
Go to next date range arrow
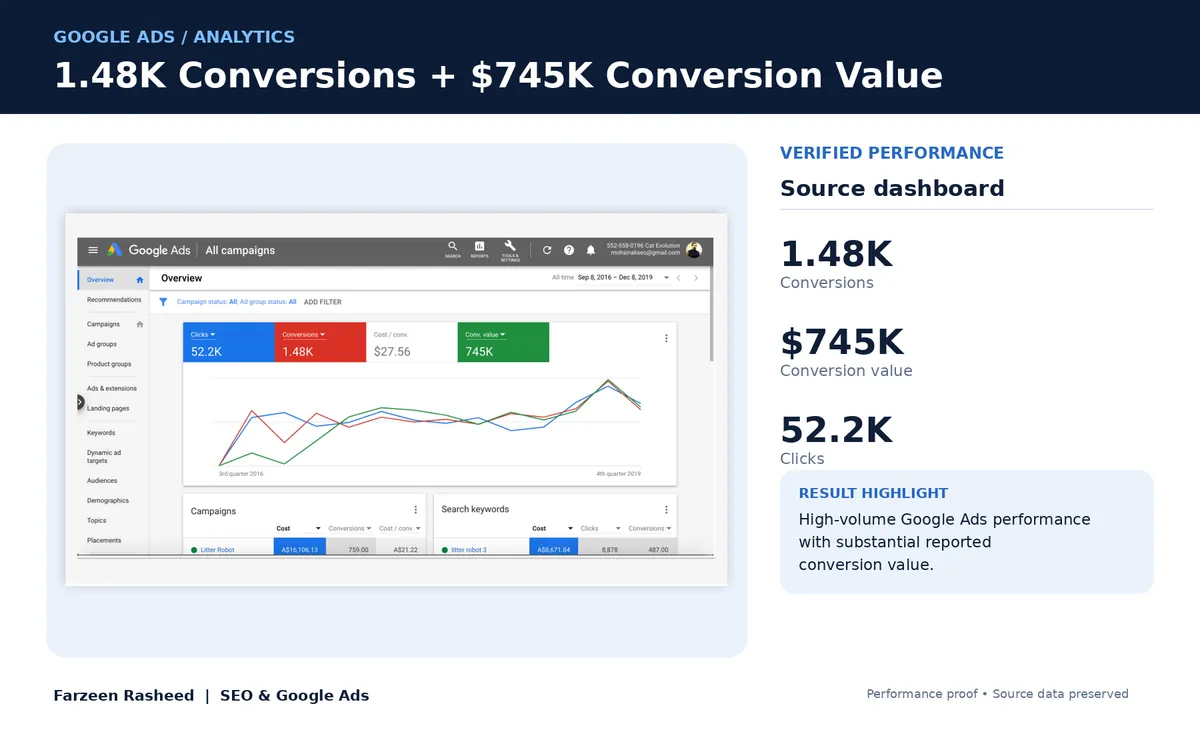[697, 277]
